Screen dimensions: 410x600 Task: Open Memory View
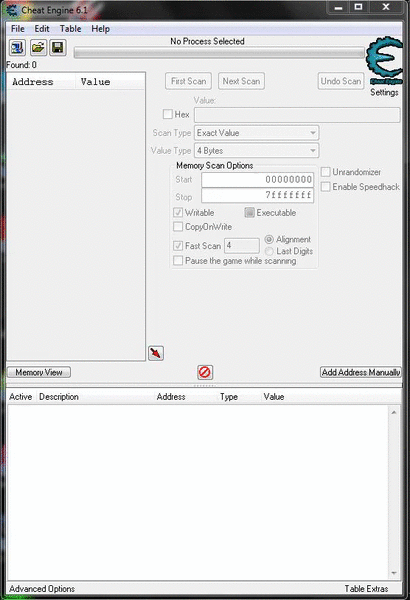point(39,372)
